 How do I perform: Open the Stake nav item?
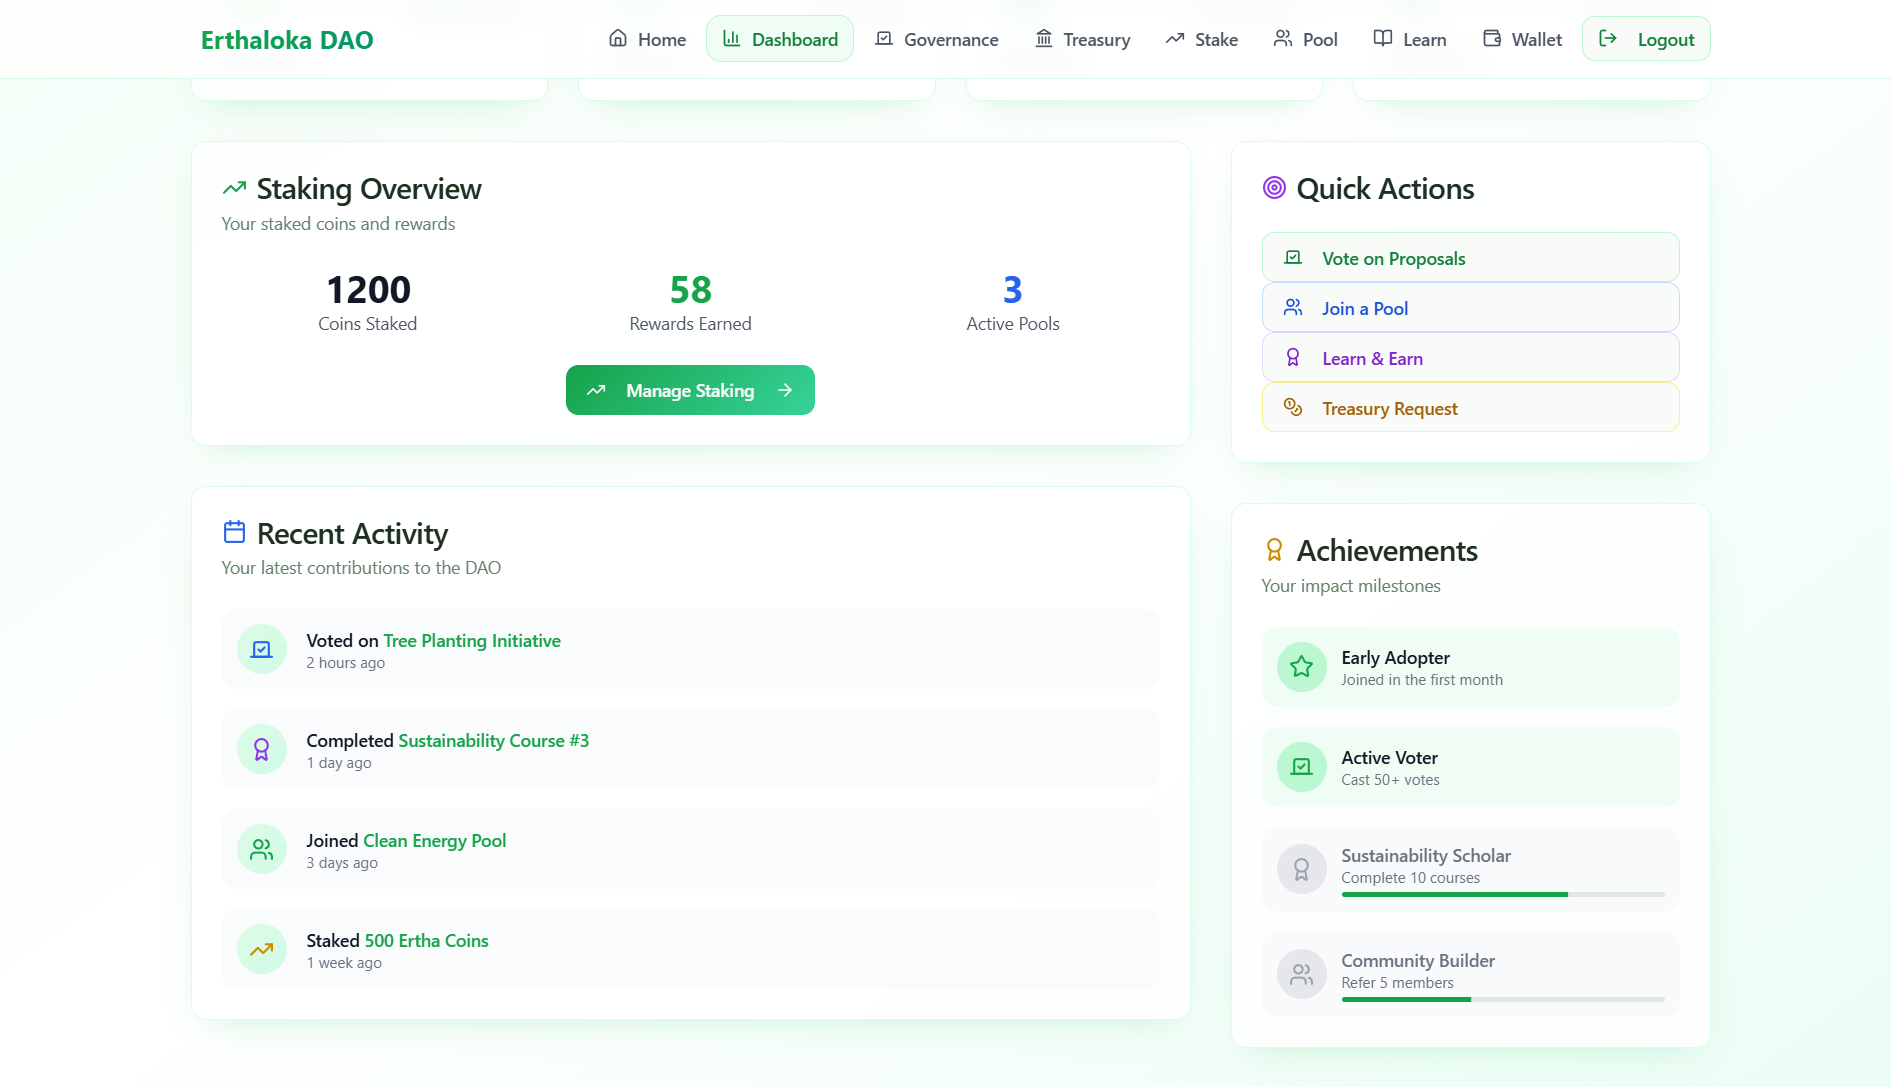tap(1201, 39)
